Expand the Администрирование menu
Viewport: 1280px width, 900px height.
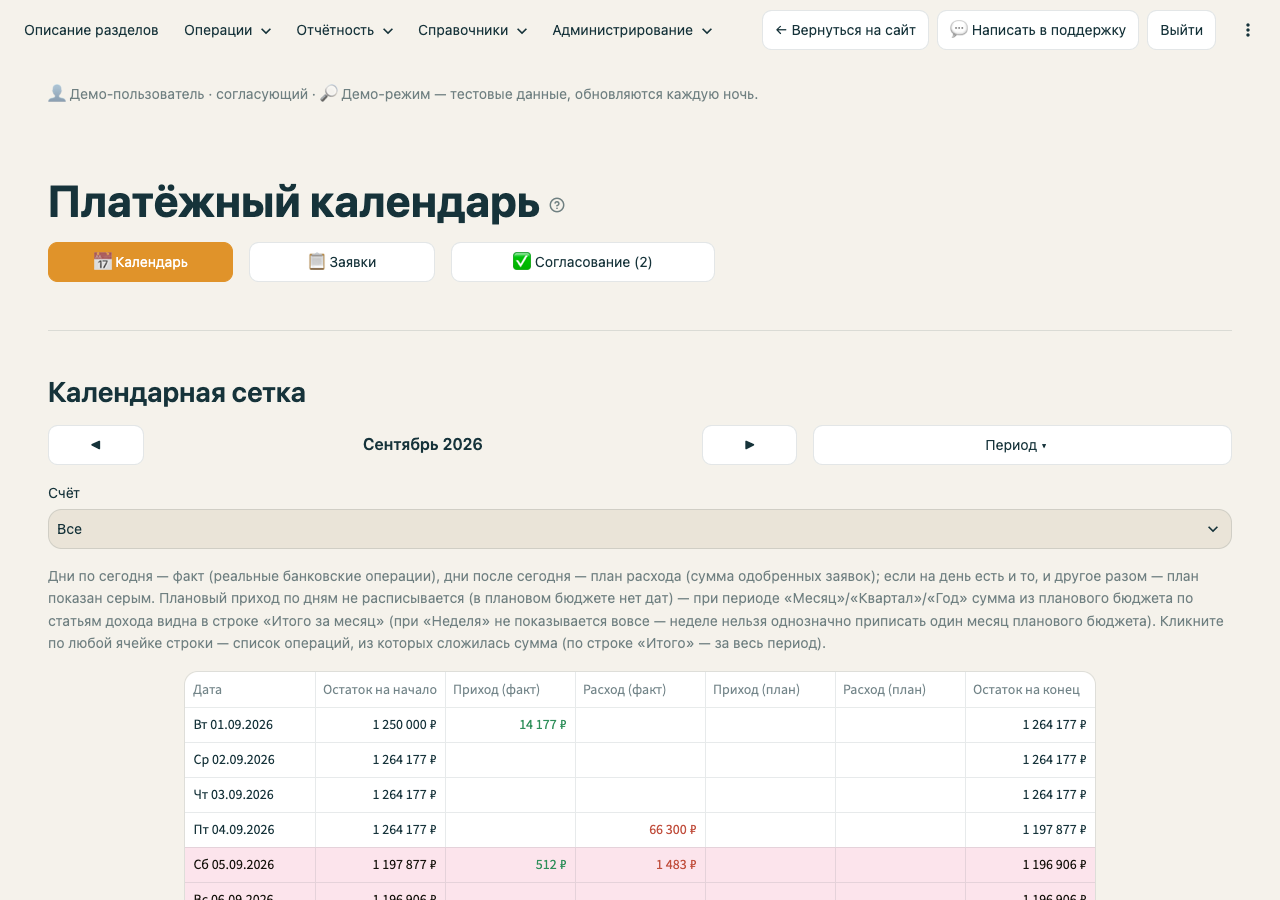[633, 30]
